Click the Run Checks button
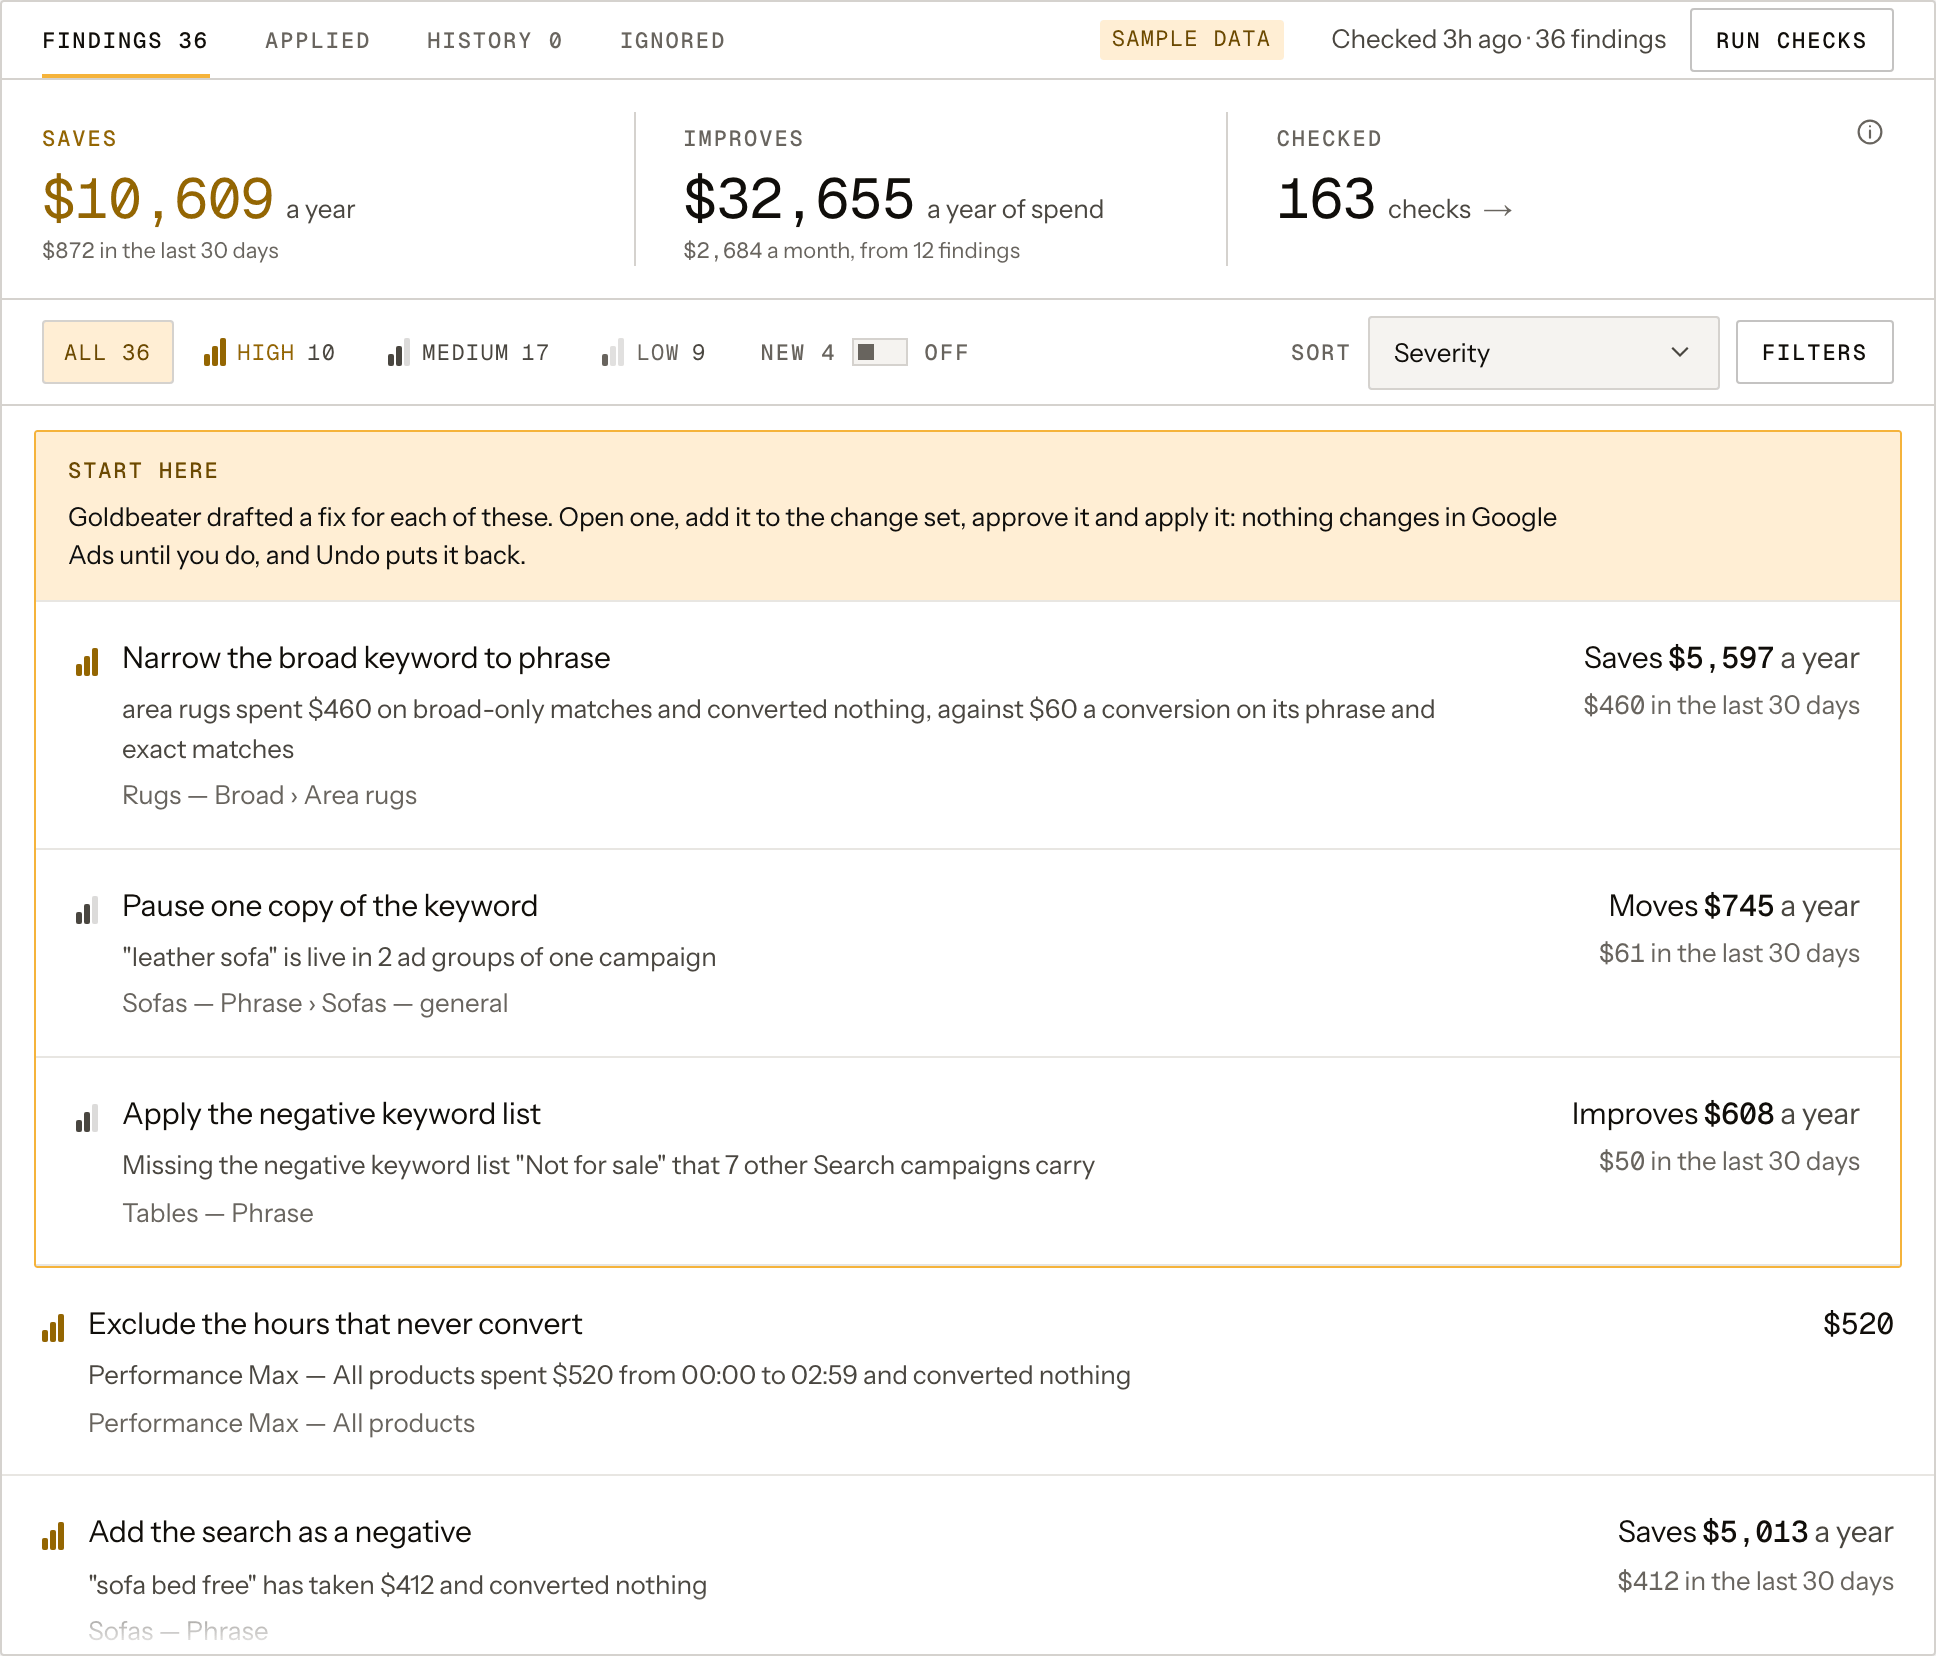This screenshot has height=1656, width=1936. 1791,40
